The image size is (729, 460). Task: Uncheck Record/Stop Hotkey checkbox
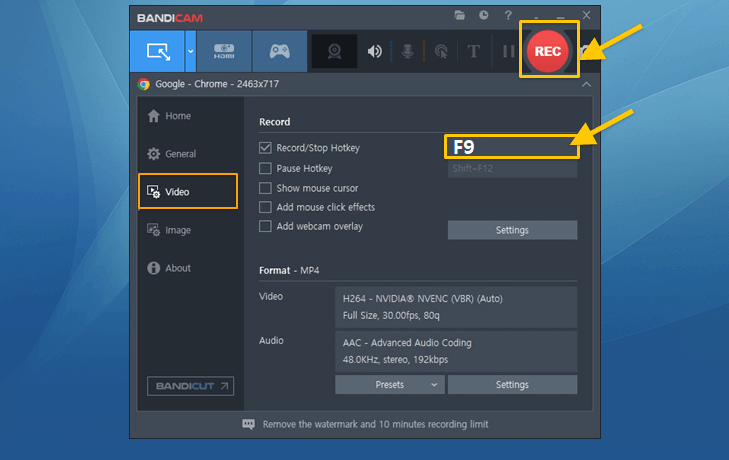click(265, 148)
